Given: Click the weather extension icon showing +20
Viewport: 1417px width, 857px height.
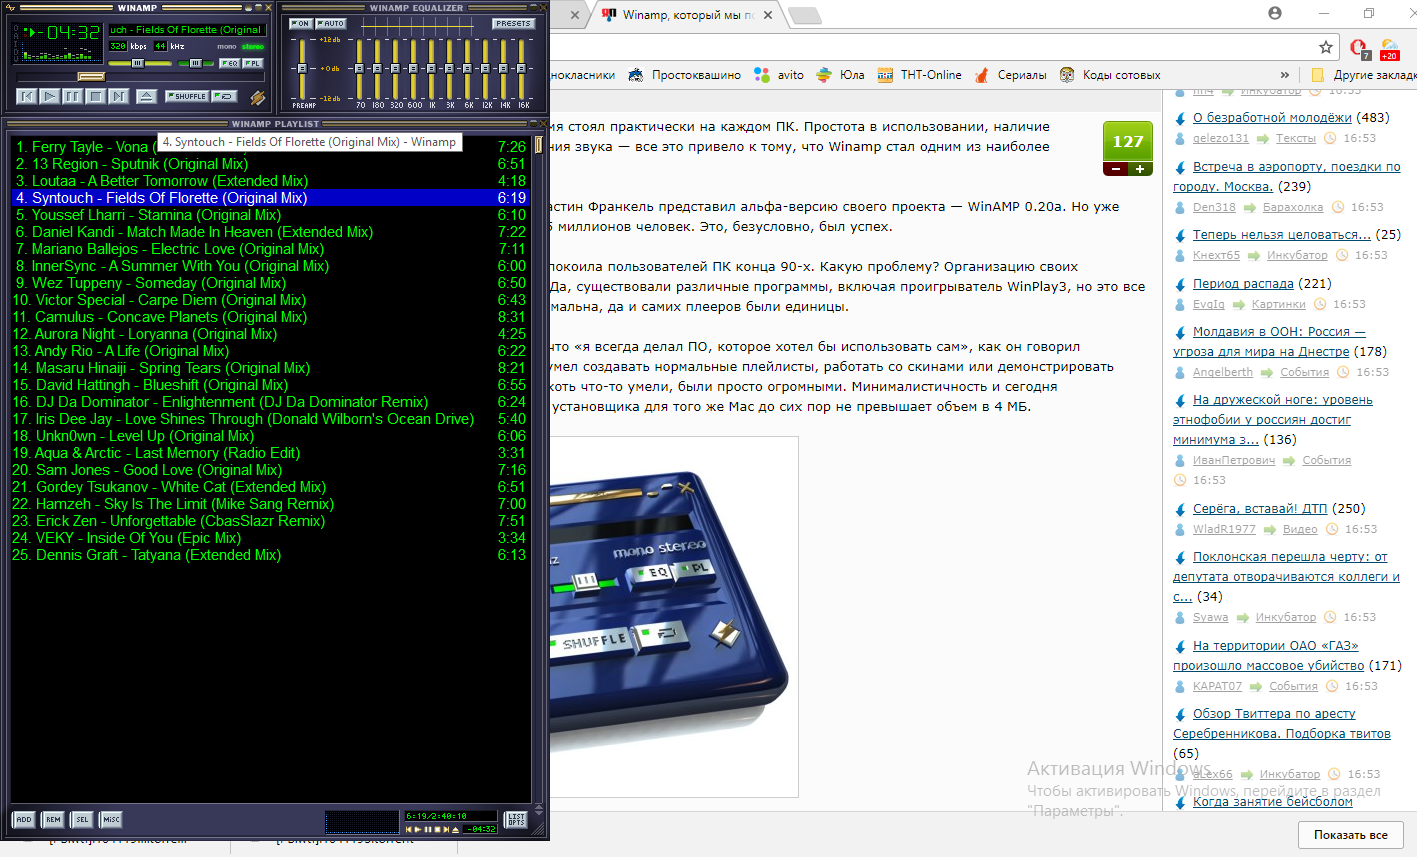Looking at the screenshot, I should (x=1389, y=49).
